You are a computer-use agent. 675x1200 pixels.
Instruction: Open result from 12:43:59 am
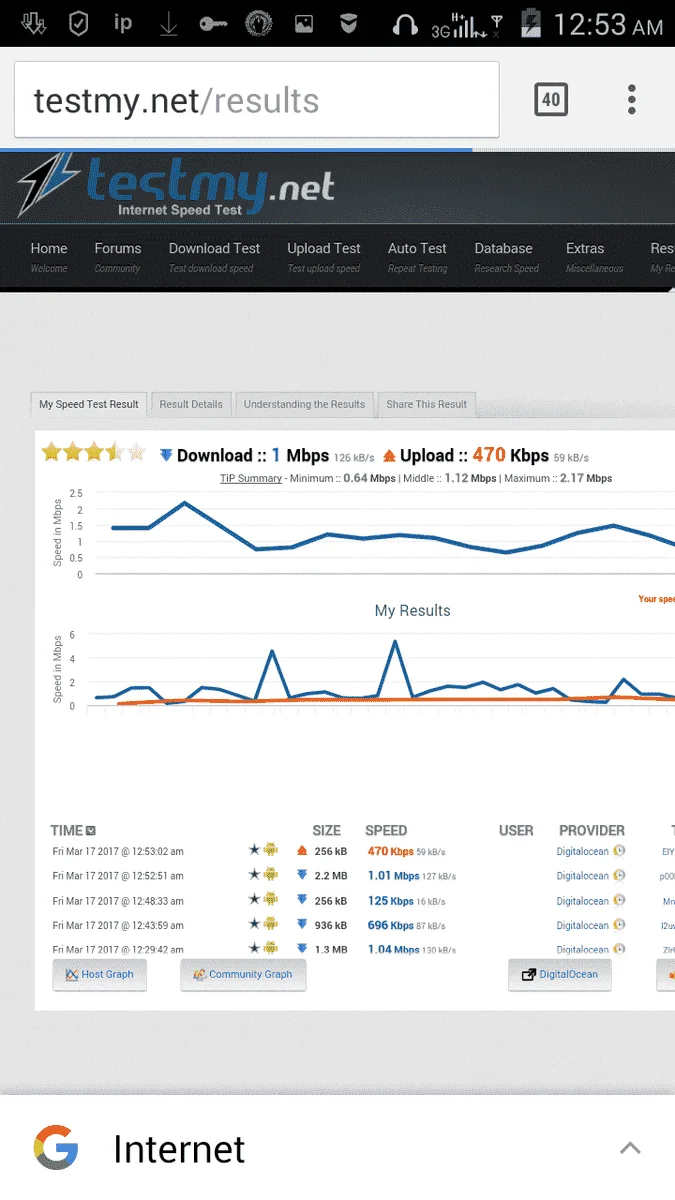point(118,926)
